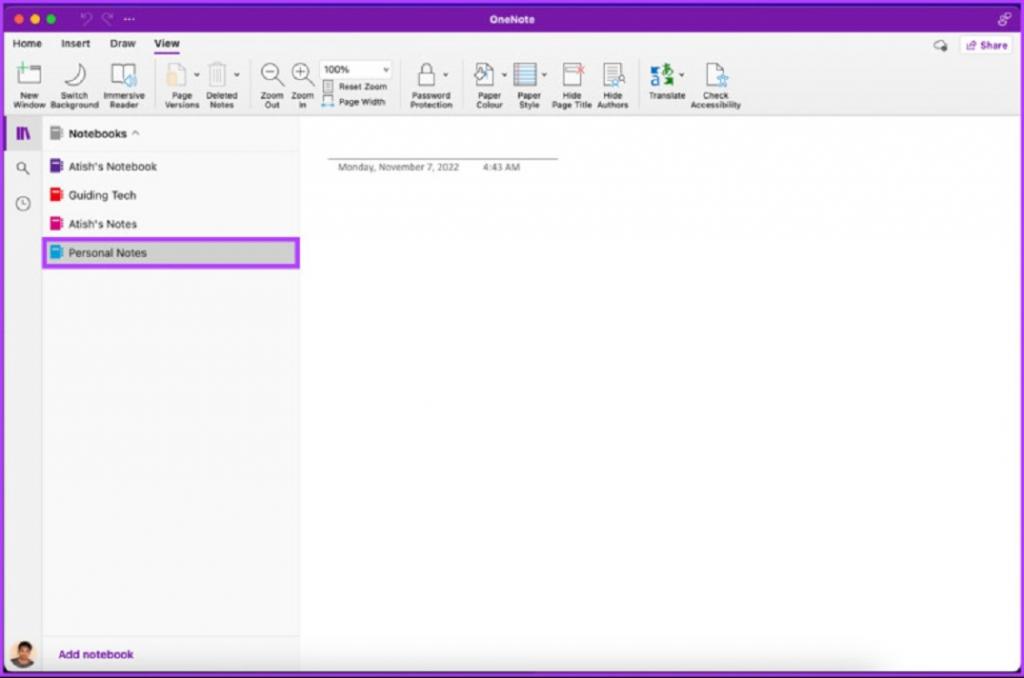Image resolution: width=1024 pixels, height=678 pixels.
Task: Click Zoom In magnifier
Action: [x=302, y=74]
